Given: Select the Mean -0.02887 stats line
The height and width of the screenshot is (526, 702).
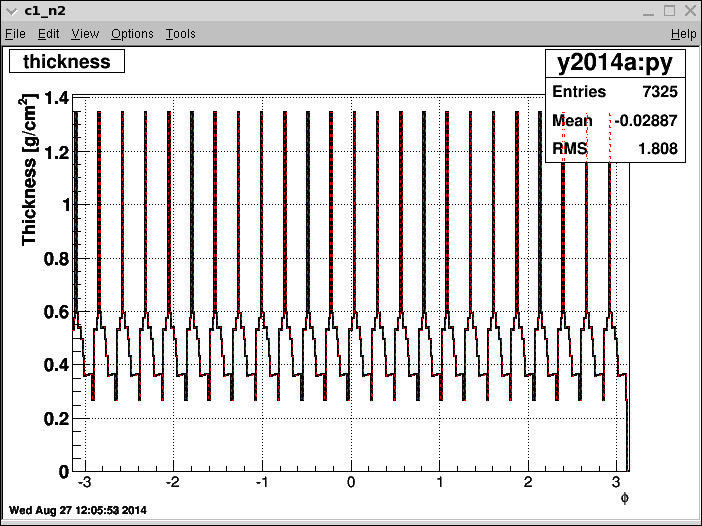Looking at the screenshot, I should (x=615, y=120).
